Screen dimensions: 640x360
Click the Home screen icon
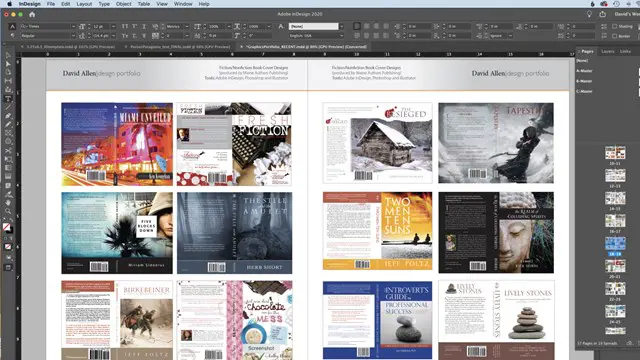(x=32, y=14)
